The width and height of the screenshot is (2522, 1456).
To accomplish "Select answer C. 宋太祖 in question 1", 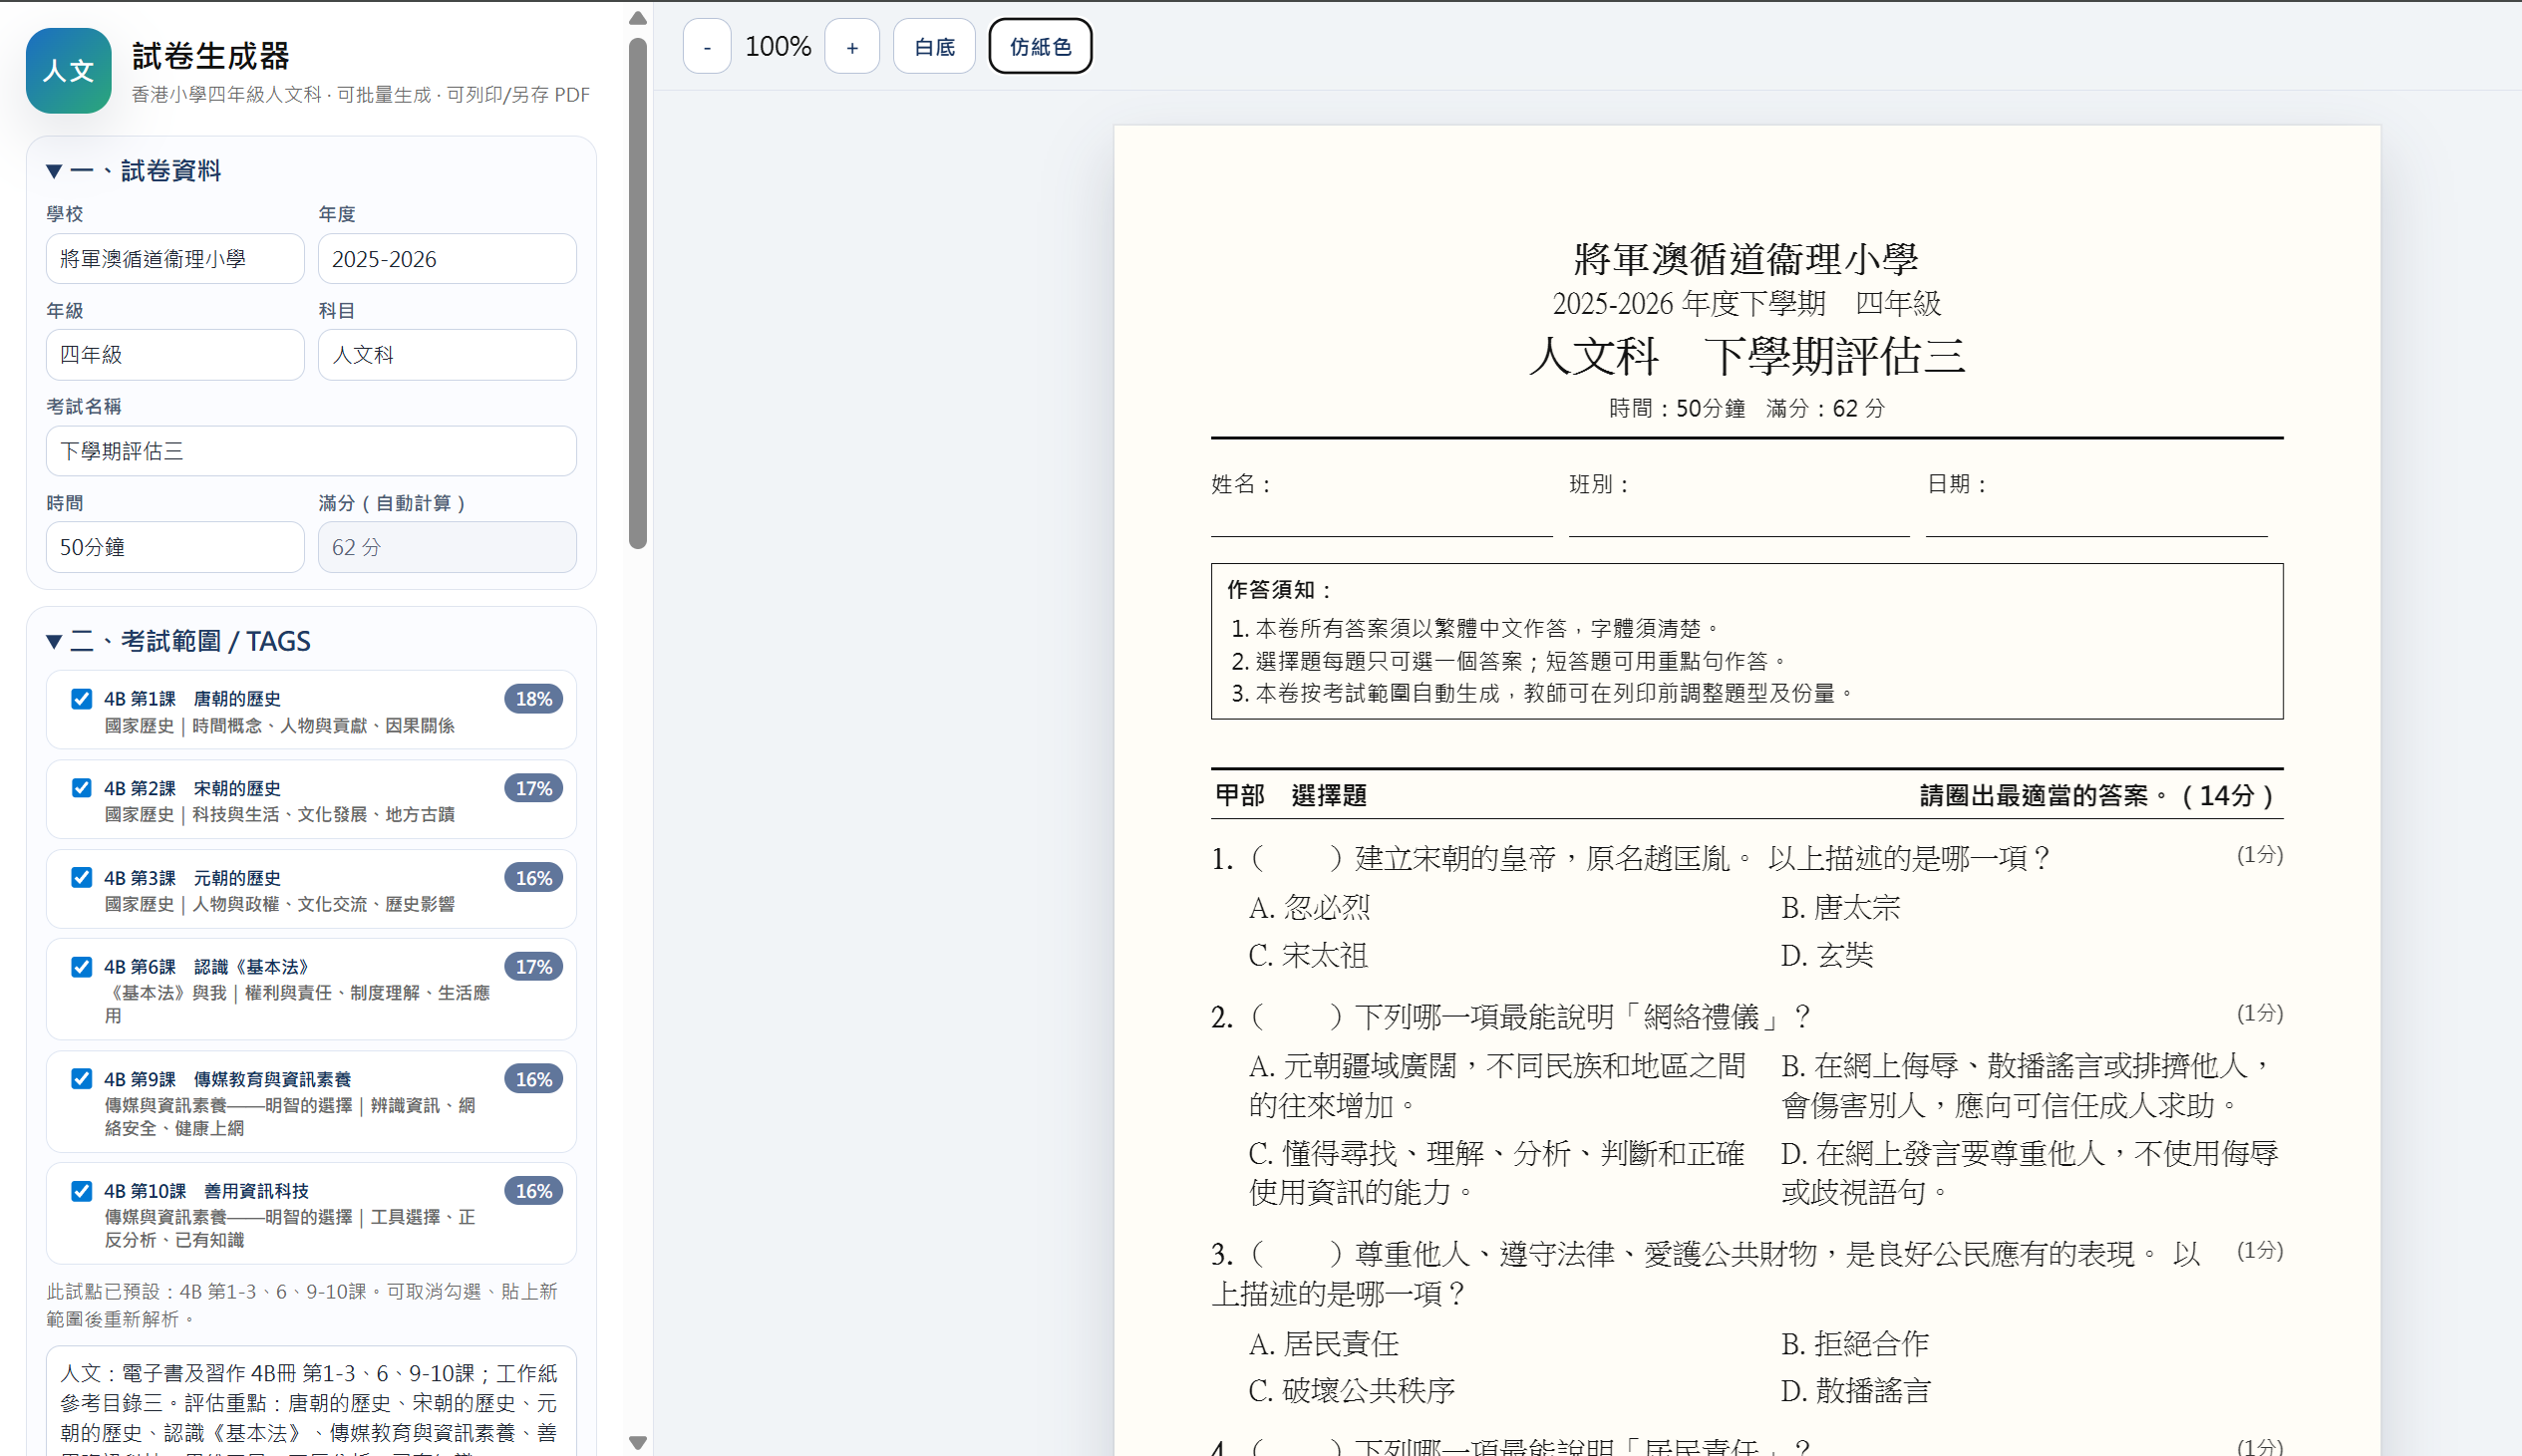I will coord(1308,956).
